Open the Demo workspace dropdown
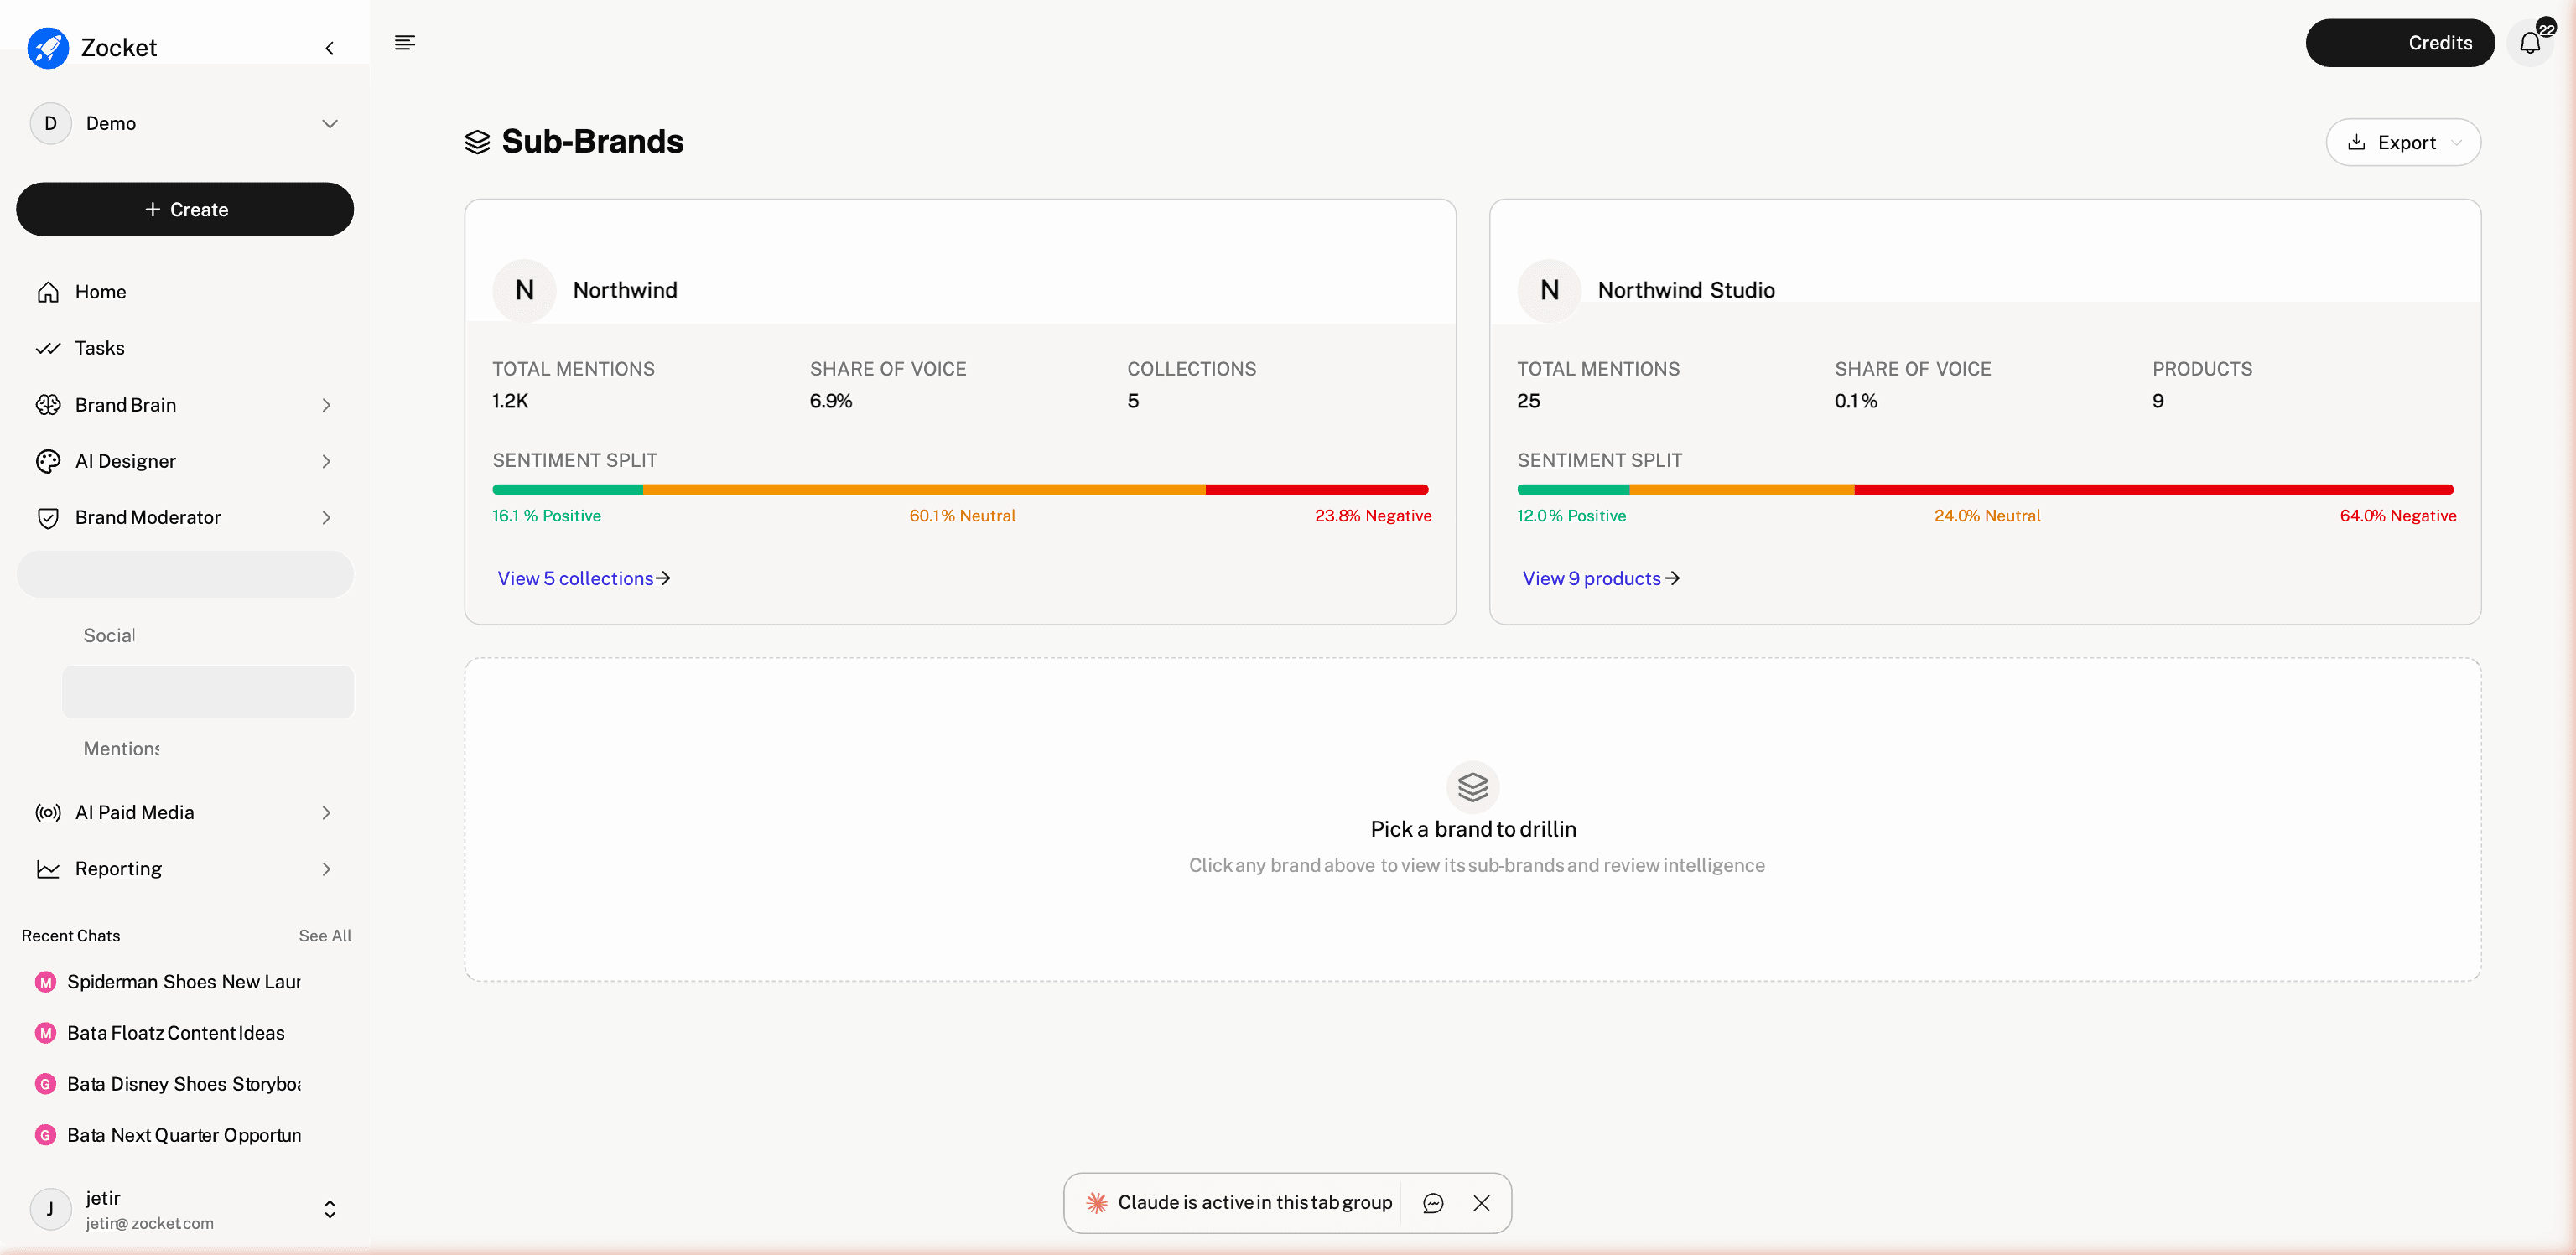The image size is (2576, 1255). 330,123
